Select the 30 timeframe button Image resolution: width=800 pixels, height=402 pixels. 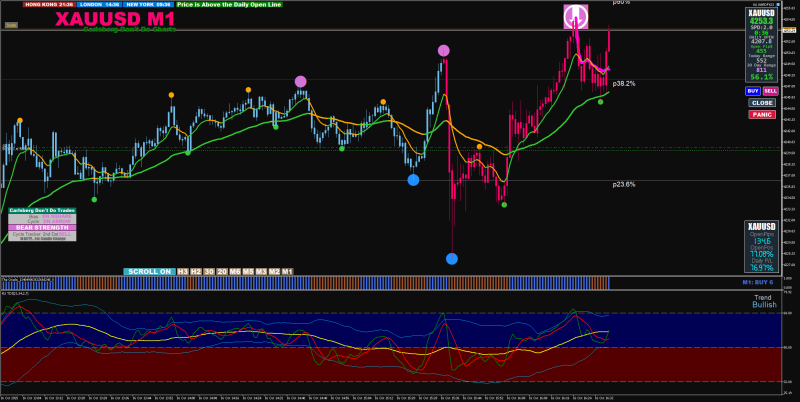(209, 271)
